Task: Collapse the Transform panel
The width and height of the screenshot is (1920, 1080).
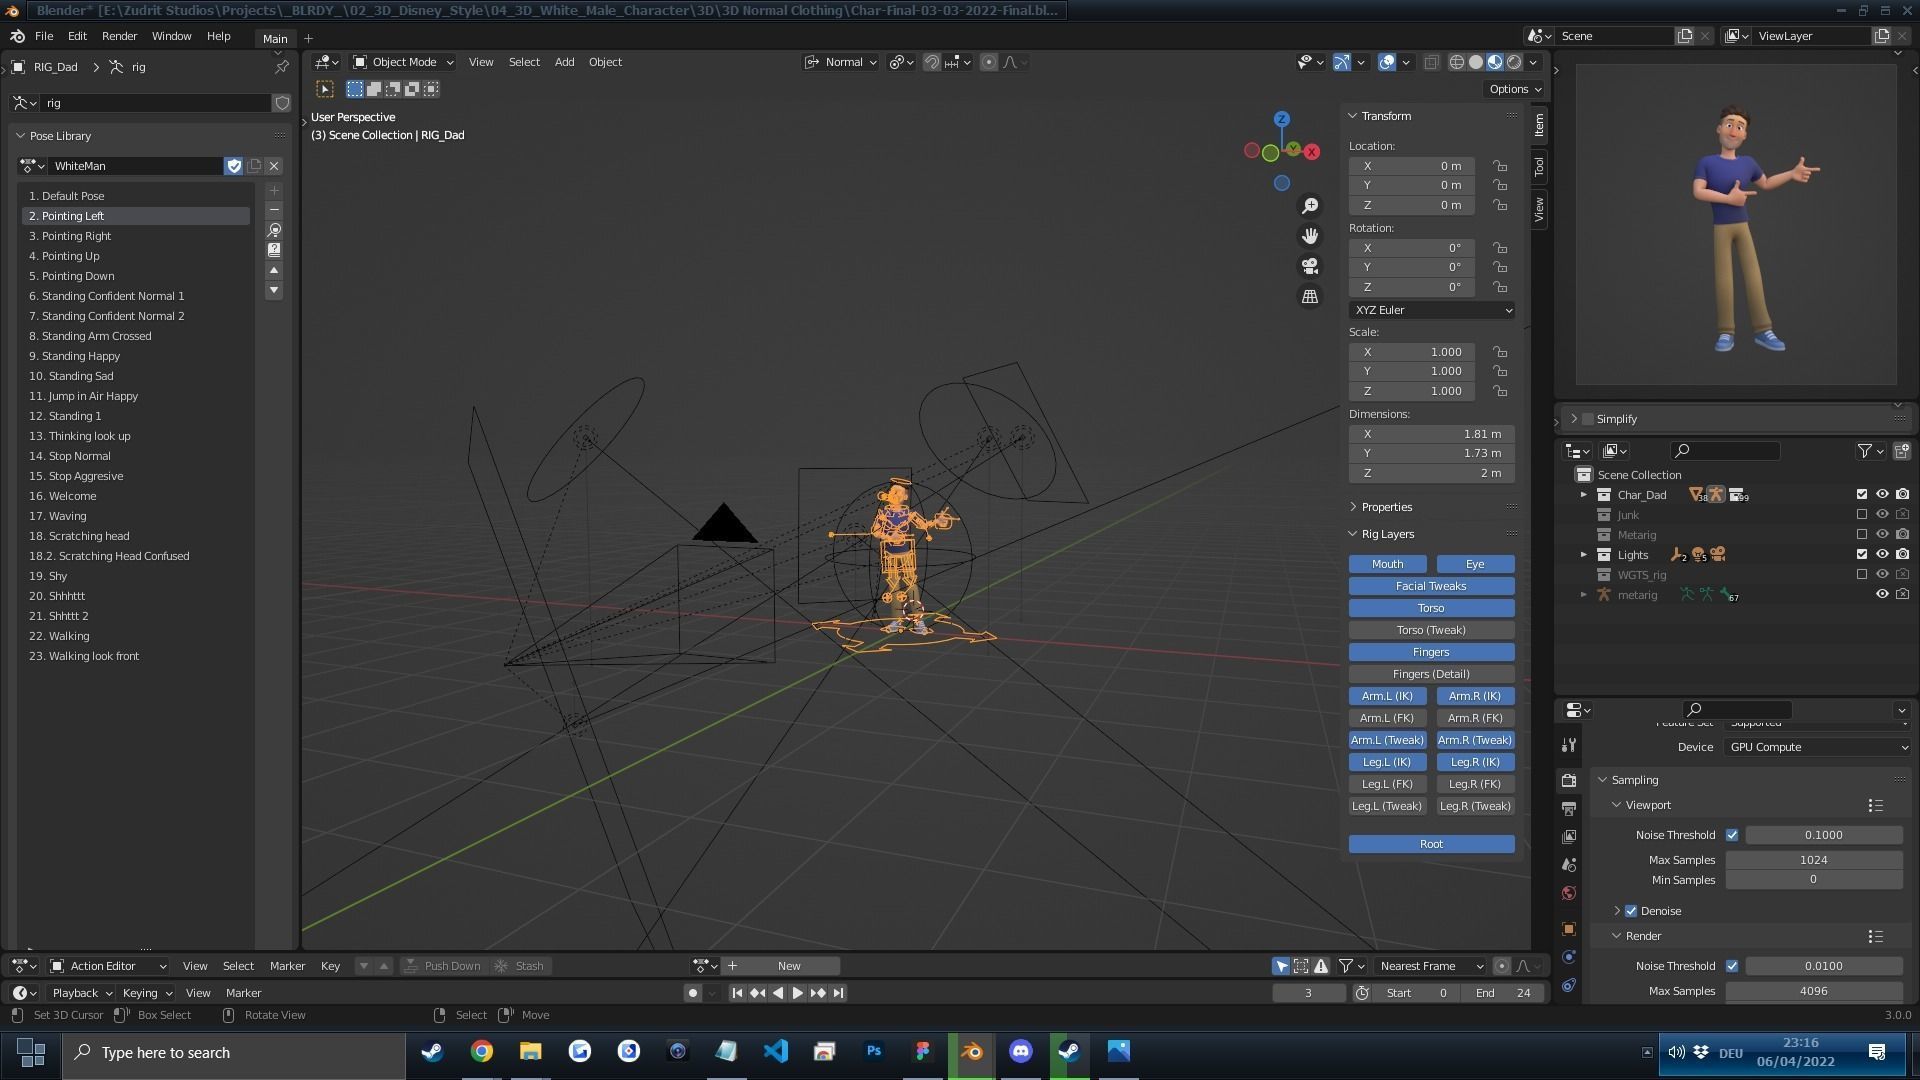Action: [1353, 116]
